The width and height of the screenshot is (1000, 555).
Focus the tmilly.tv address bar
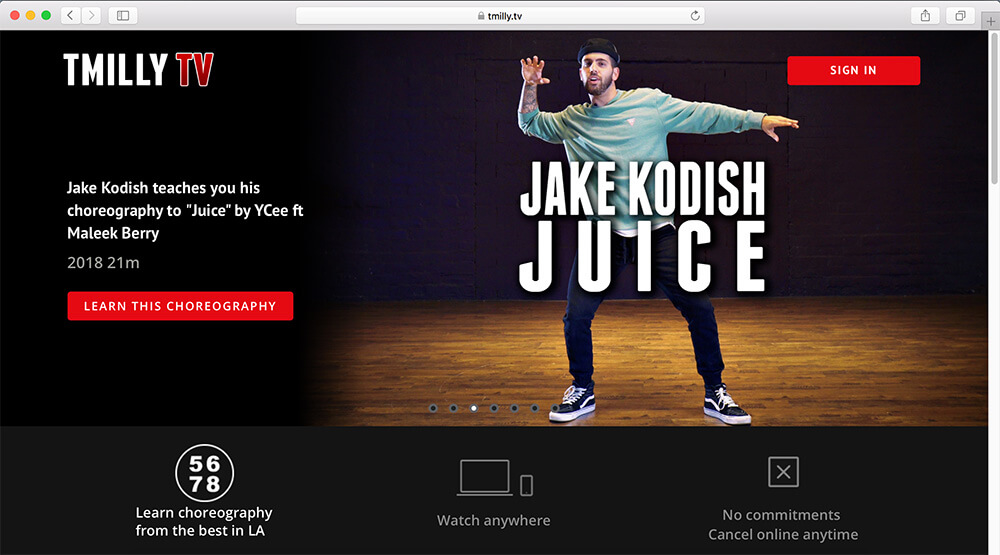[500, 15]
